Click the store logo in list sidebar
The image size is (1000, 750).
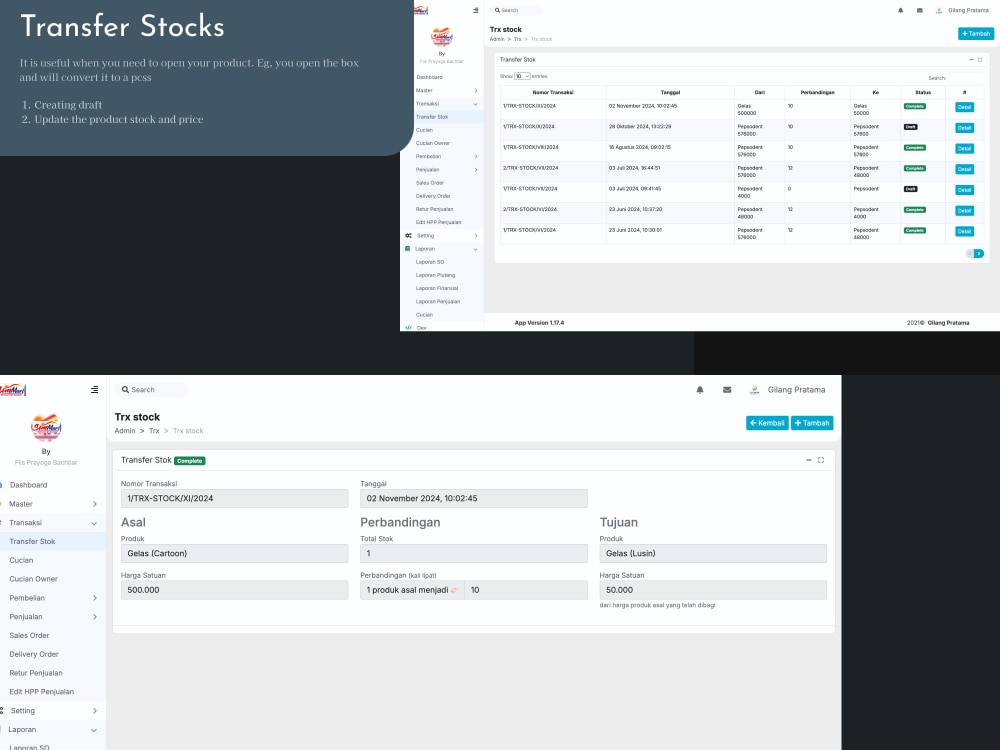point(441,37)
